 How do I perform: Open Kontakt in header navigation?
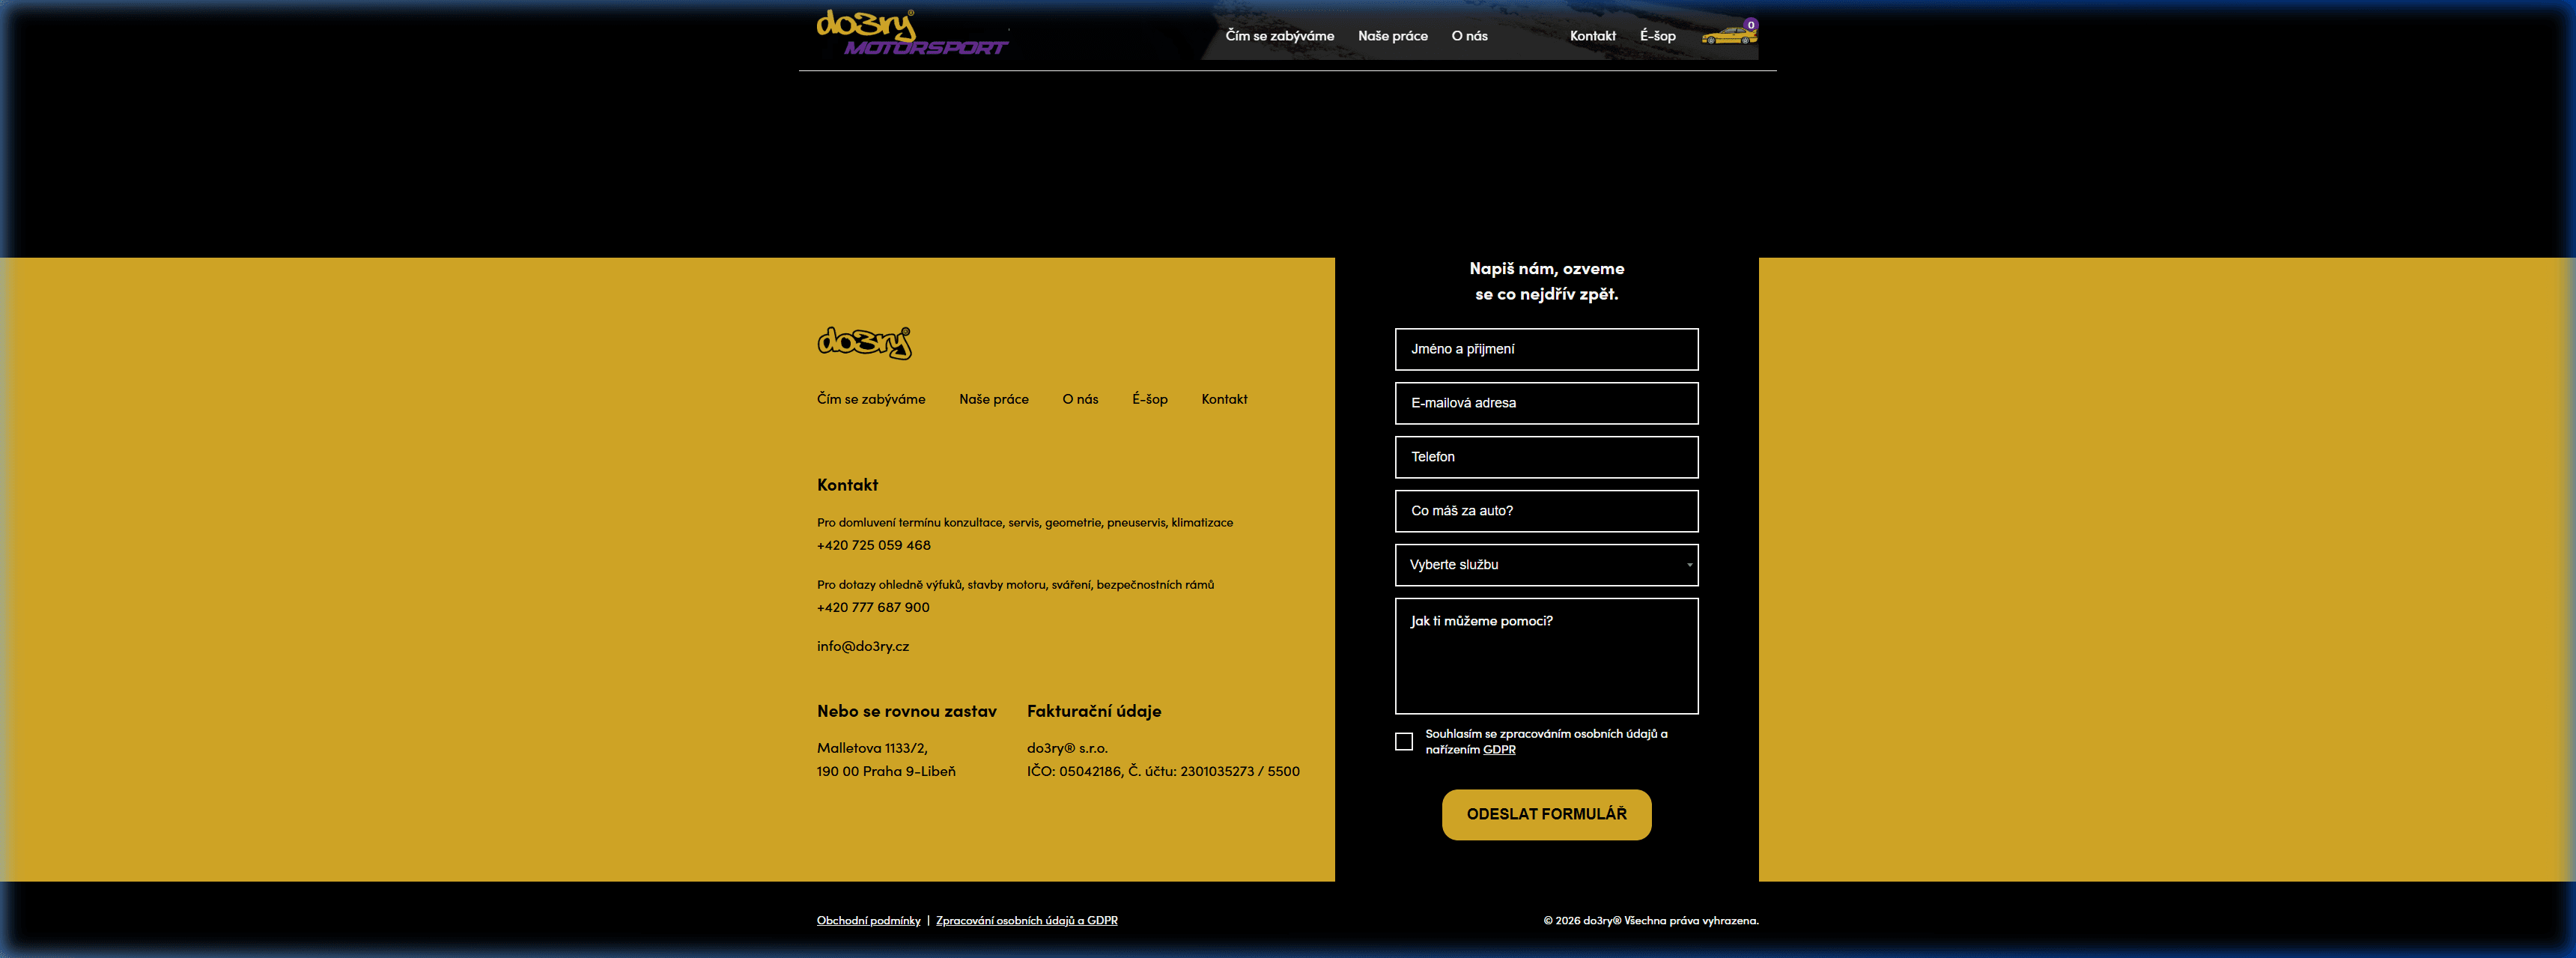[x=1592, y=36]
